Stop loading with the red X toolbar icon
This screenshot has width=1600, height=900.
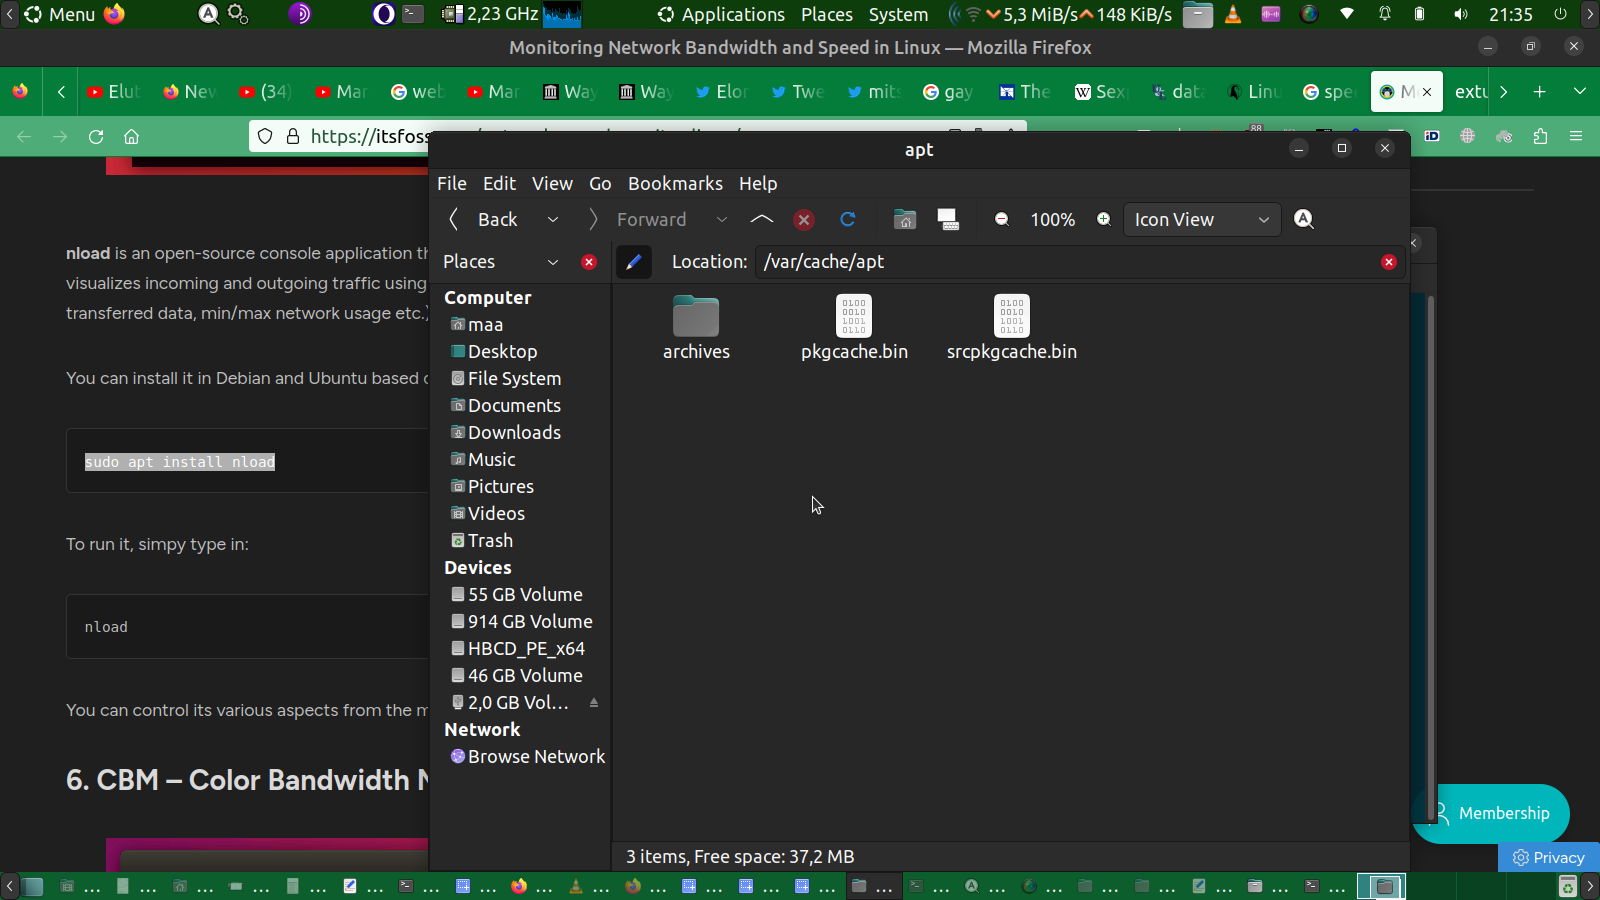[x=804, y=220]
